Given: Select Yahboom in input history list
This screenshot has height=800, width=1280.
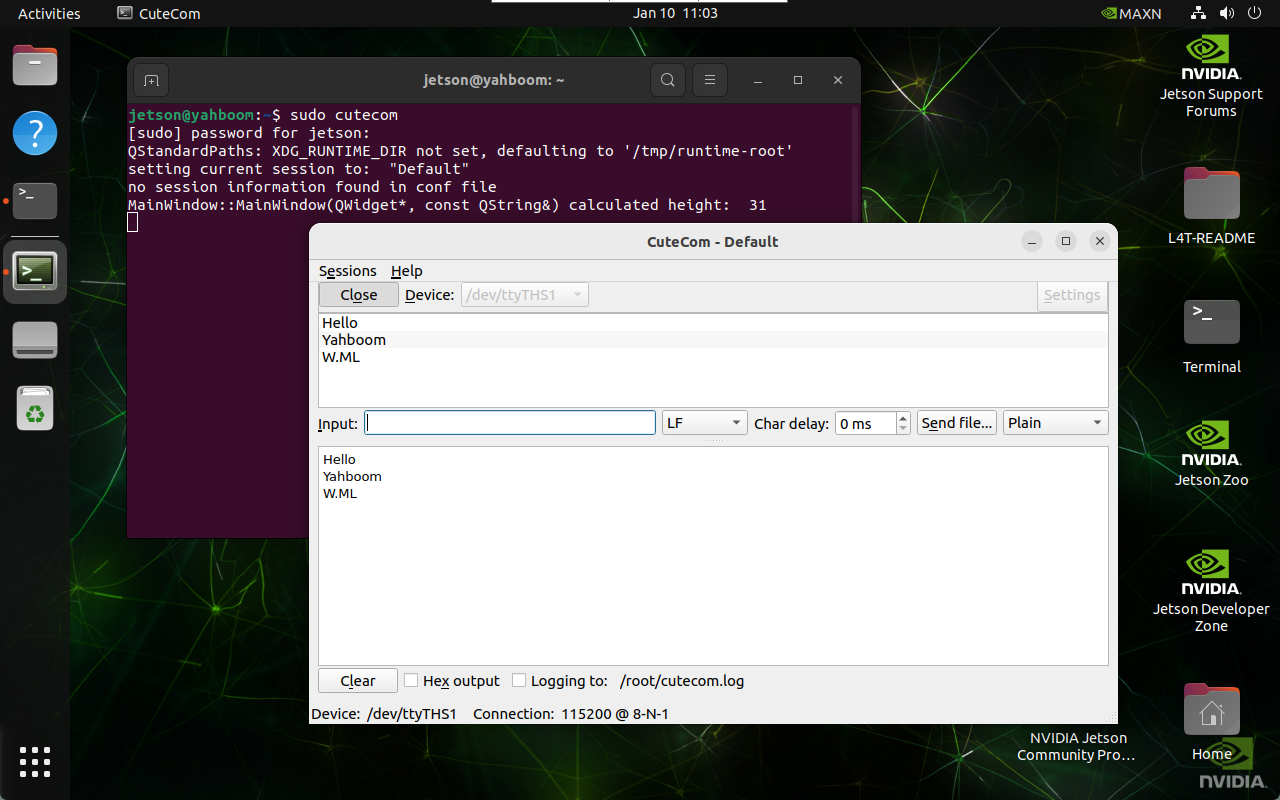Looking at the screenshot, I should 713,340.
